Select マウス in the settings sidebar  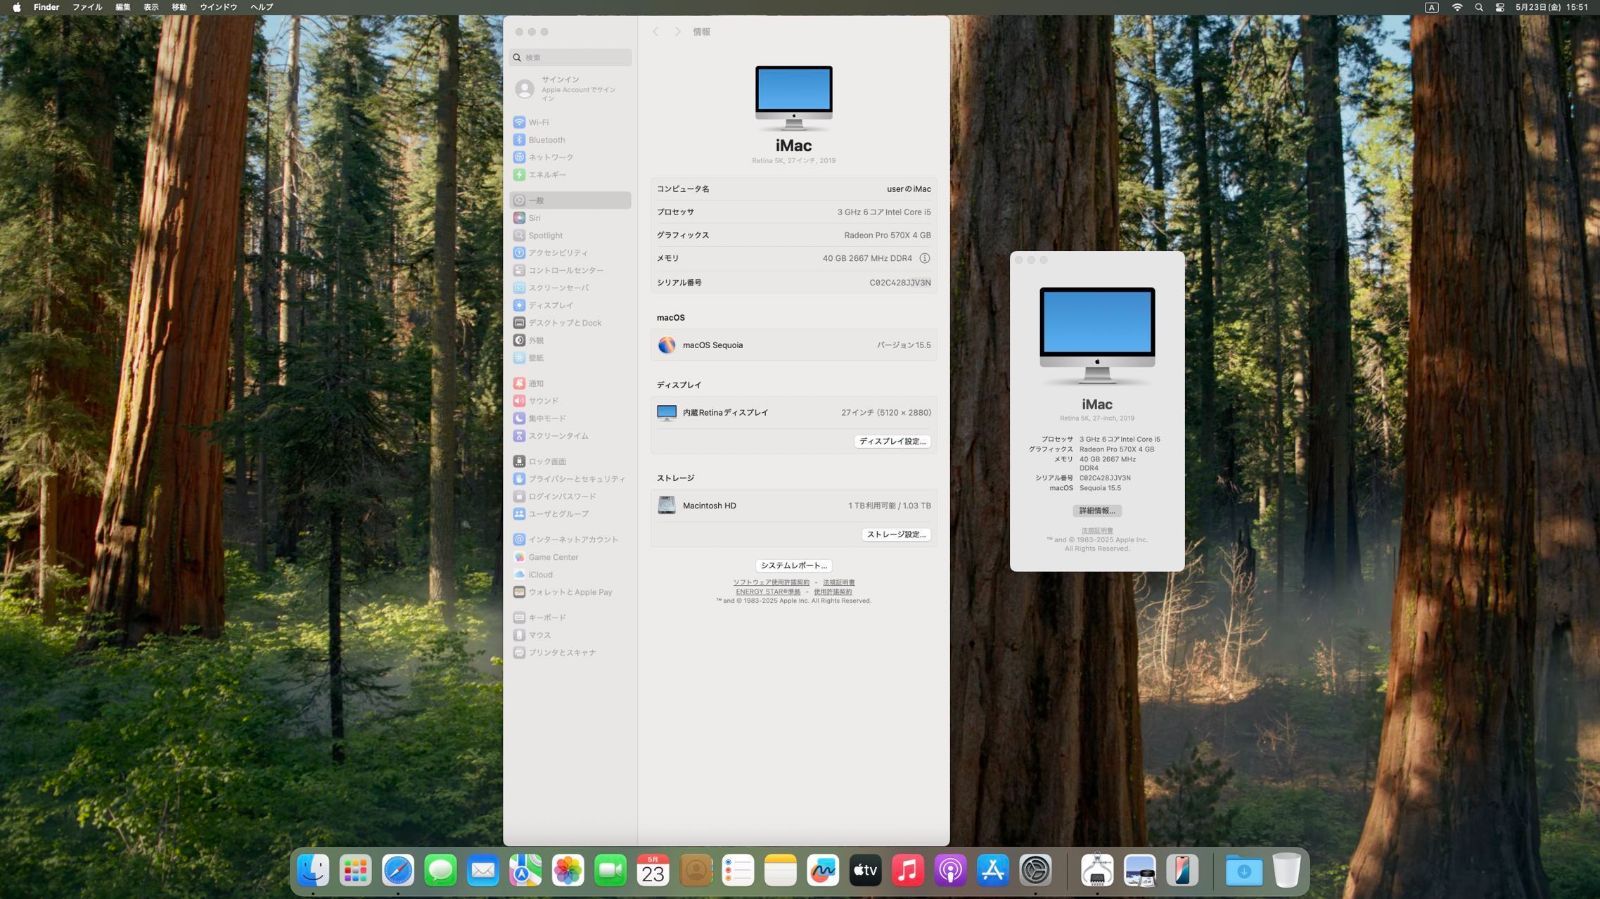[x=570, y=635]
